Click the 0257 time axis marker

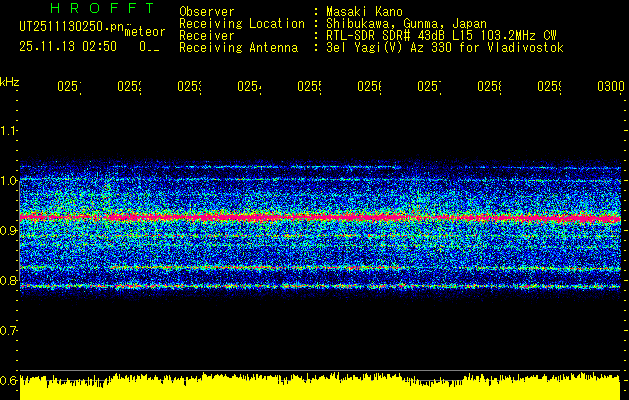[x=430, y=86]
